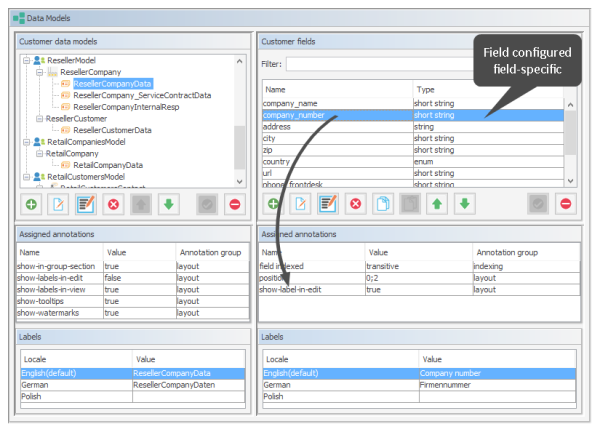Edit selected data model details
This screenshot has height=432, width=600.
tap(86, 204)
